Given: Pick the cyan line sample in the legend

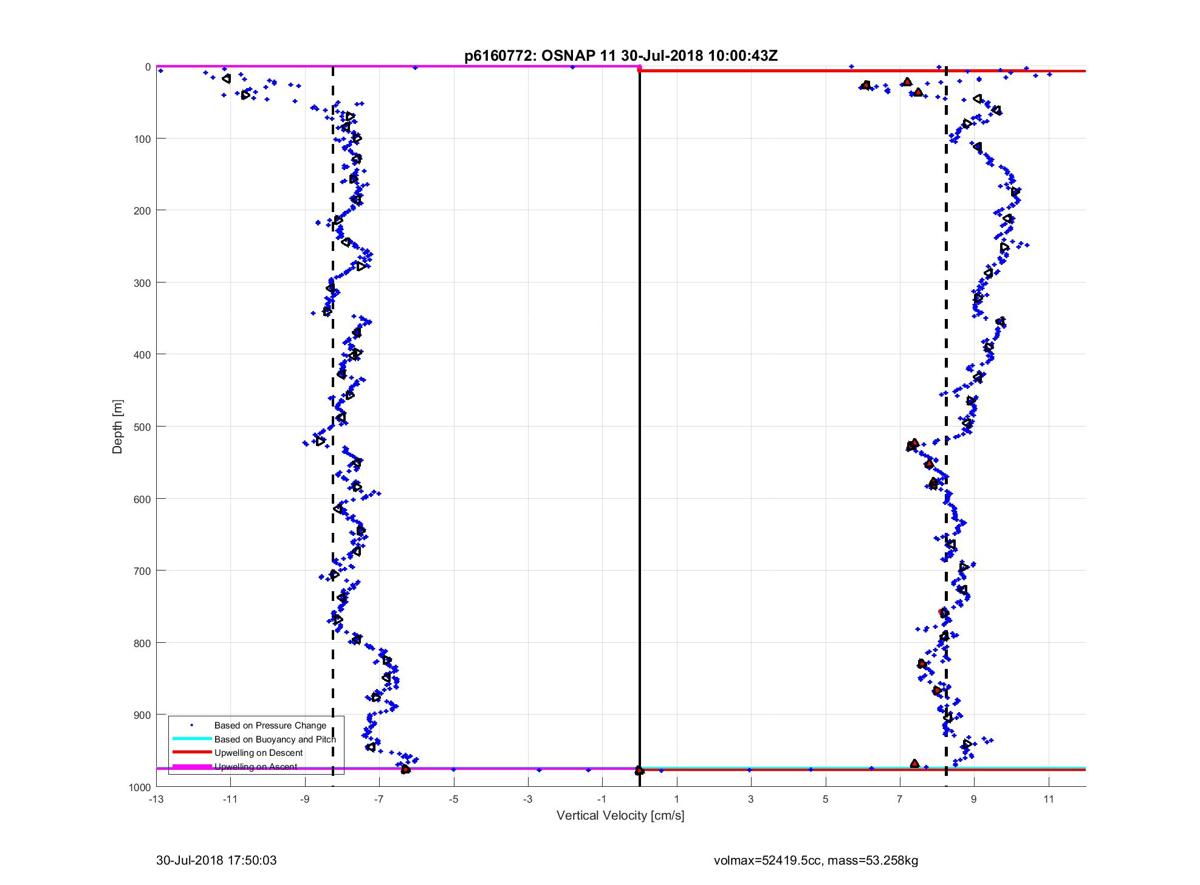Looking at the screenshot, I should (x=191, y=738).
